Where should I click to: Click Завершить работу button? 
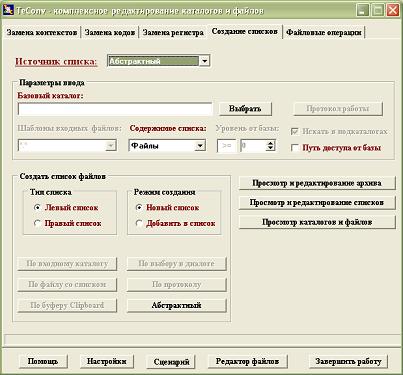pyautogui.click(x=348, y=361)
